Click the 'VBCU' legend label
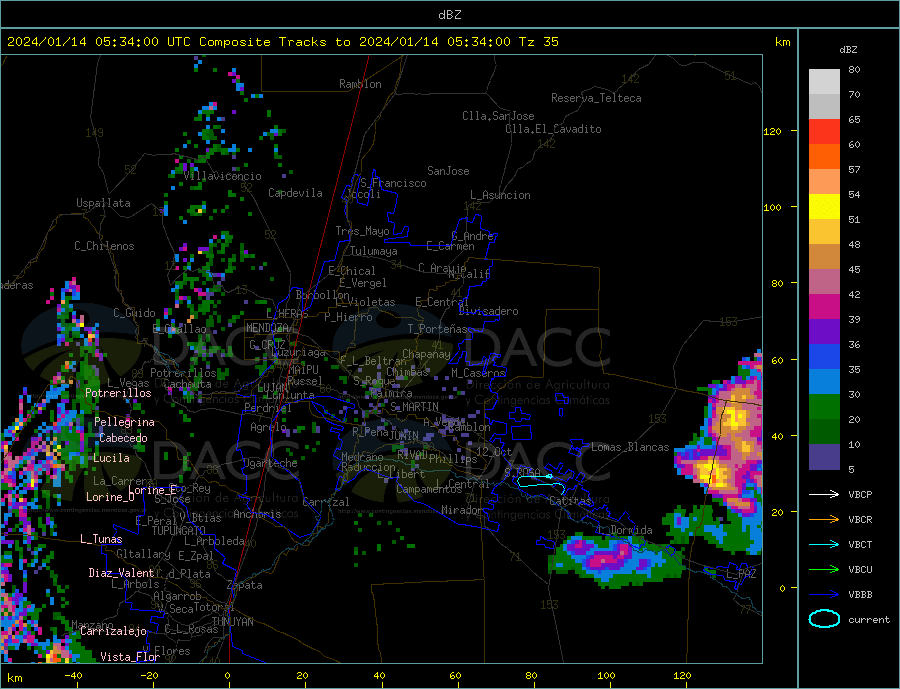The height and width of the screenshot is (689, 900). click(x=860, y=569)
